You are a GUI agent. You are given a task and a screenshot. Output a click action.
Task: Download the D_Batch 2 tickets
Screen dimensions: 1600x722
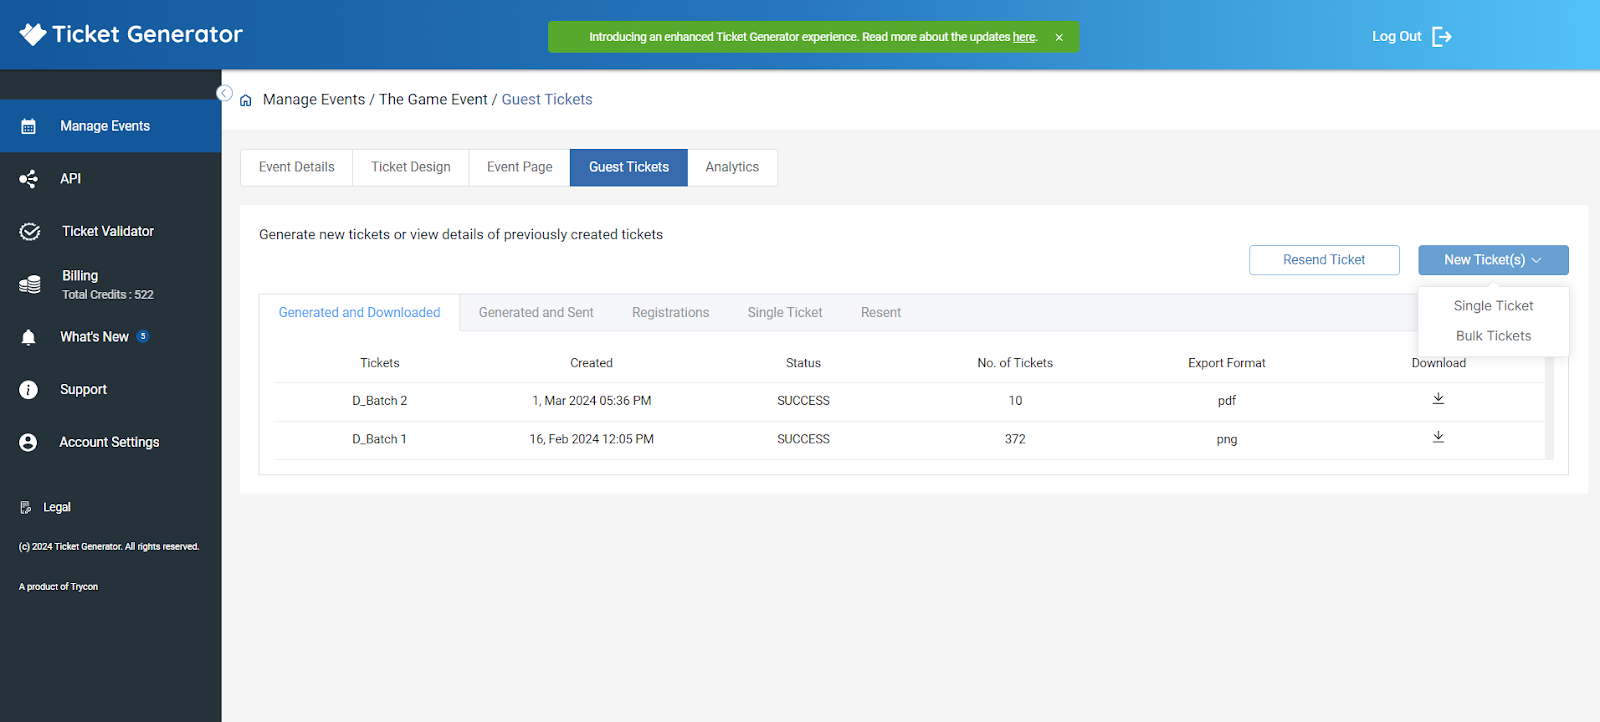1438,399
